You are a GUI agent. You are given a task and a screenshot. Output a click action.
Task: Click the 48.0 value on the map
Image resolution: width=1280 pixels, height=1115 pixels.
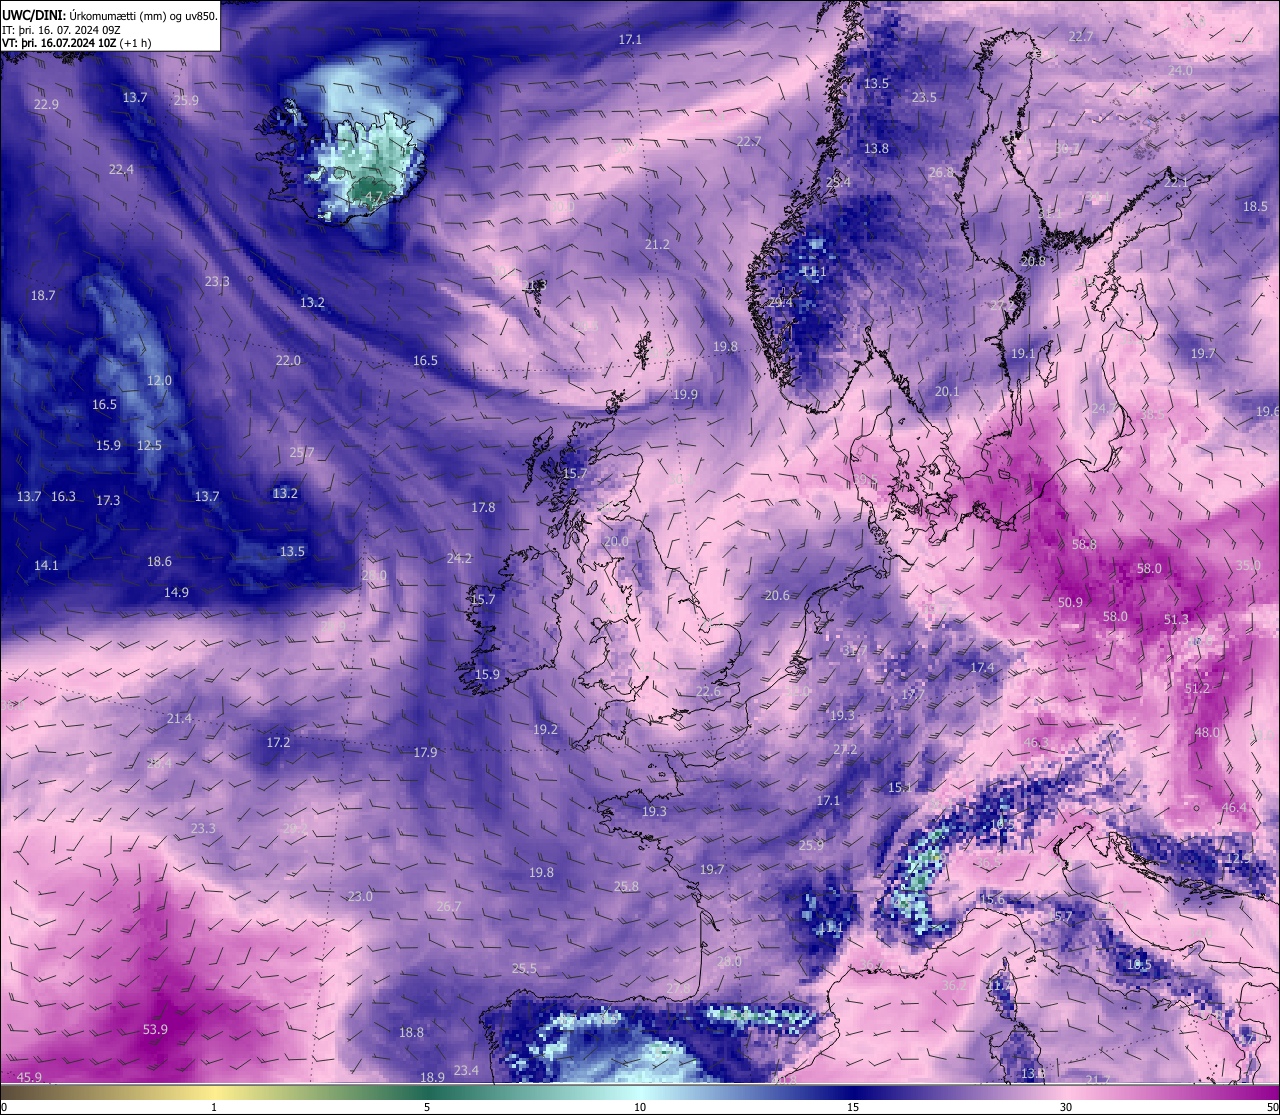(x=1207, y=732)
